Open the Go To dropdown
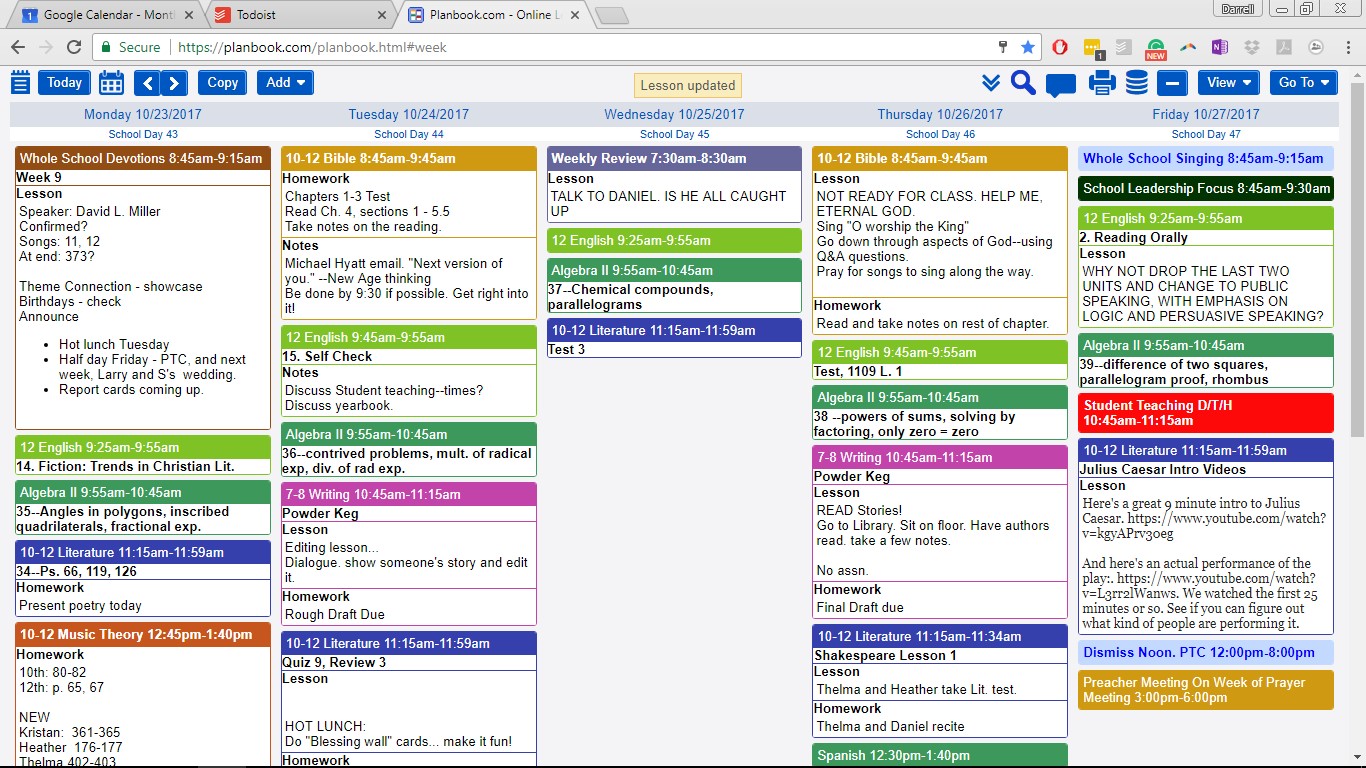This screenshot has width=1366, height=768. 1303,83
